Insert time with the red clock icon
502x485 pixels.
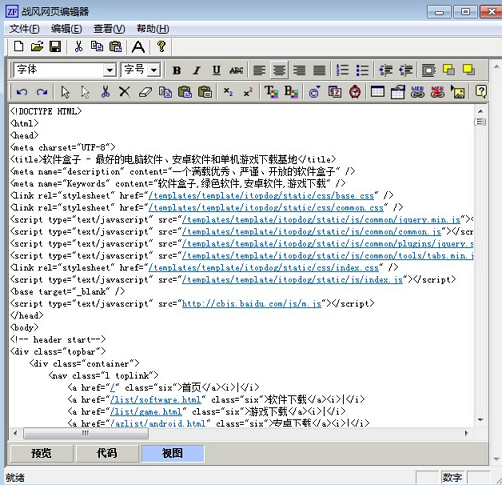355,92
